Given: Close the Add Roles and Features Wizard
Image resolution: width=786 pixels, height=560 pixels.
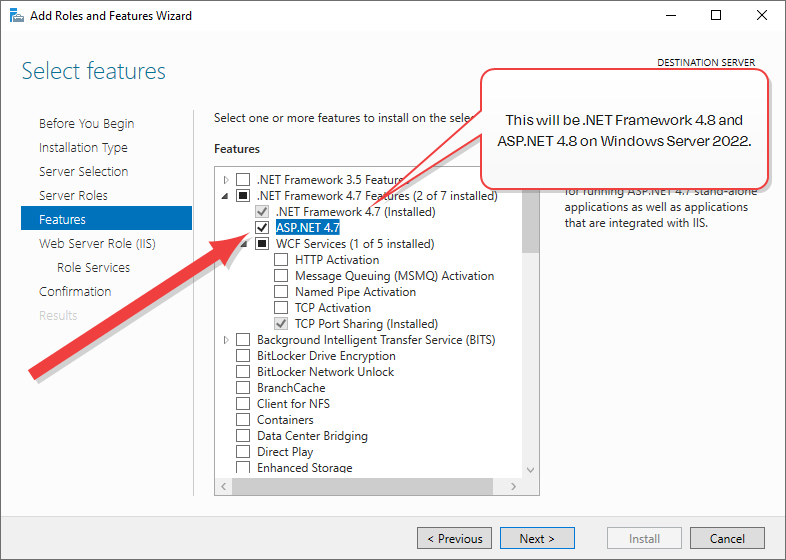Looking at the screenshot, I should (x=762, y=16).
